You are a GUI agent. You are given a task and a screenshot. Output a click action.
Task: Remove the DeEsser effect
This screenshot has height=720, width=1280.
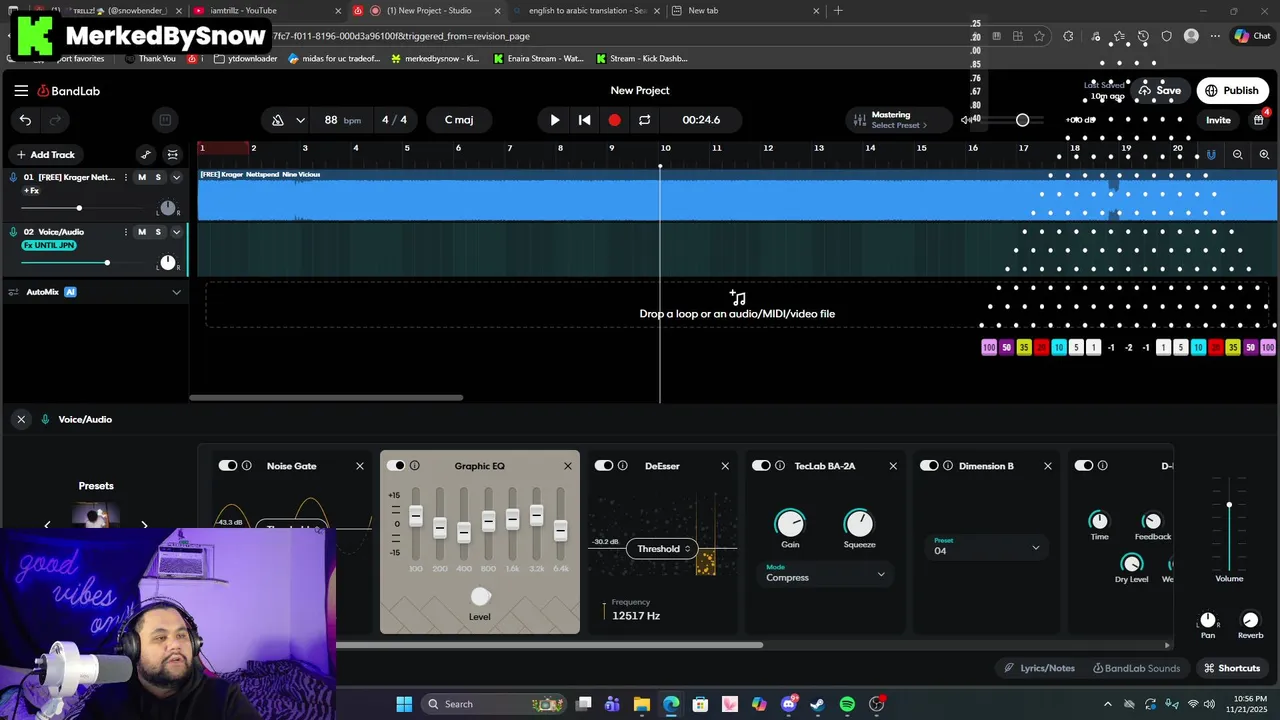(x=726, y=466)
